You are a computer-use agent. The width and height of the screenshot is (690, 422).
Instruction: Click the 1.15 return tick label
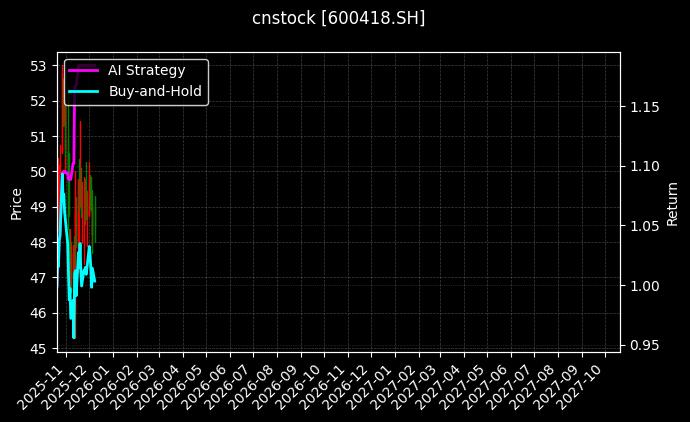pos(645,107)
